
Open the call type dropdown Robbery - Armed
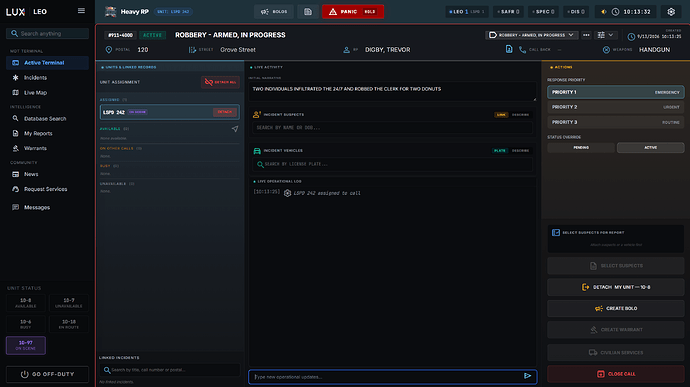click(532, 35)
